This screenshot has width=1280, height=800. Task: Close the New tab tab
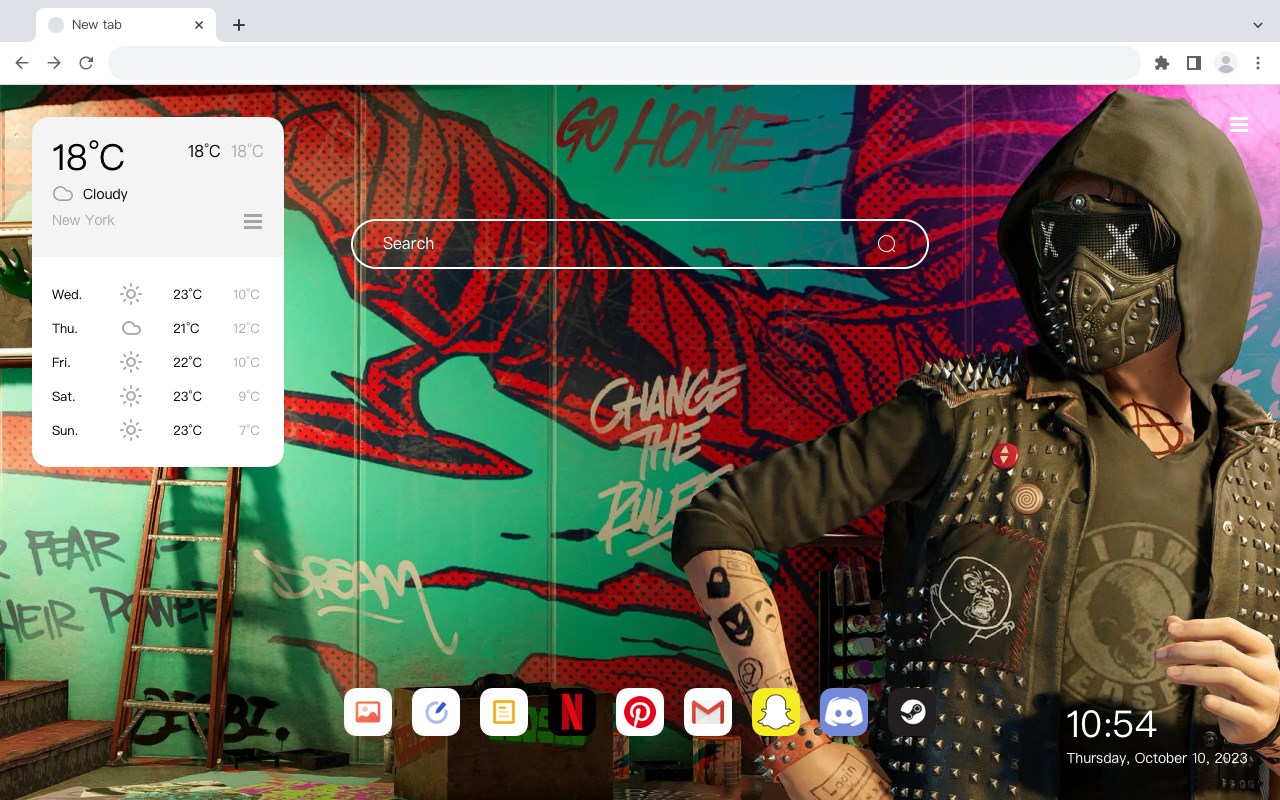(x=199, y=25)
